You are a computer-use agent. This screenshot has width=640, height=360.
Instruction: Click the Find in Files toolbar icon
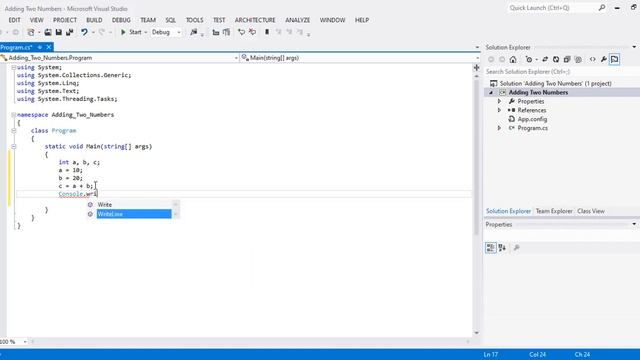pos(193,32)
